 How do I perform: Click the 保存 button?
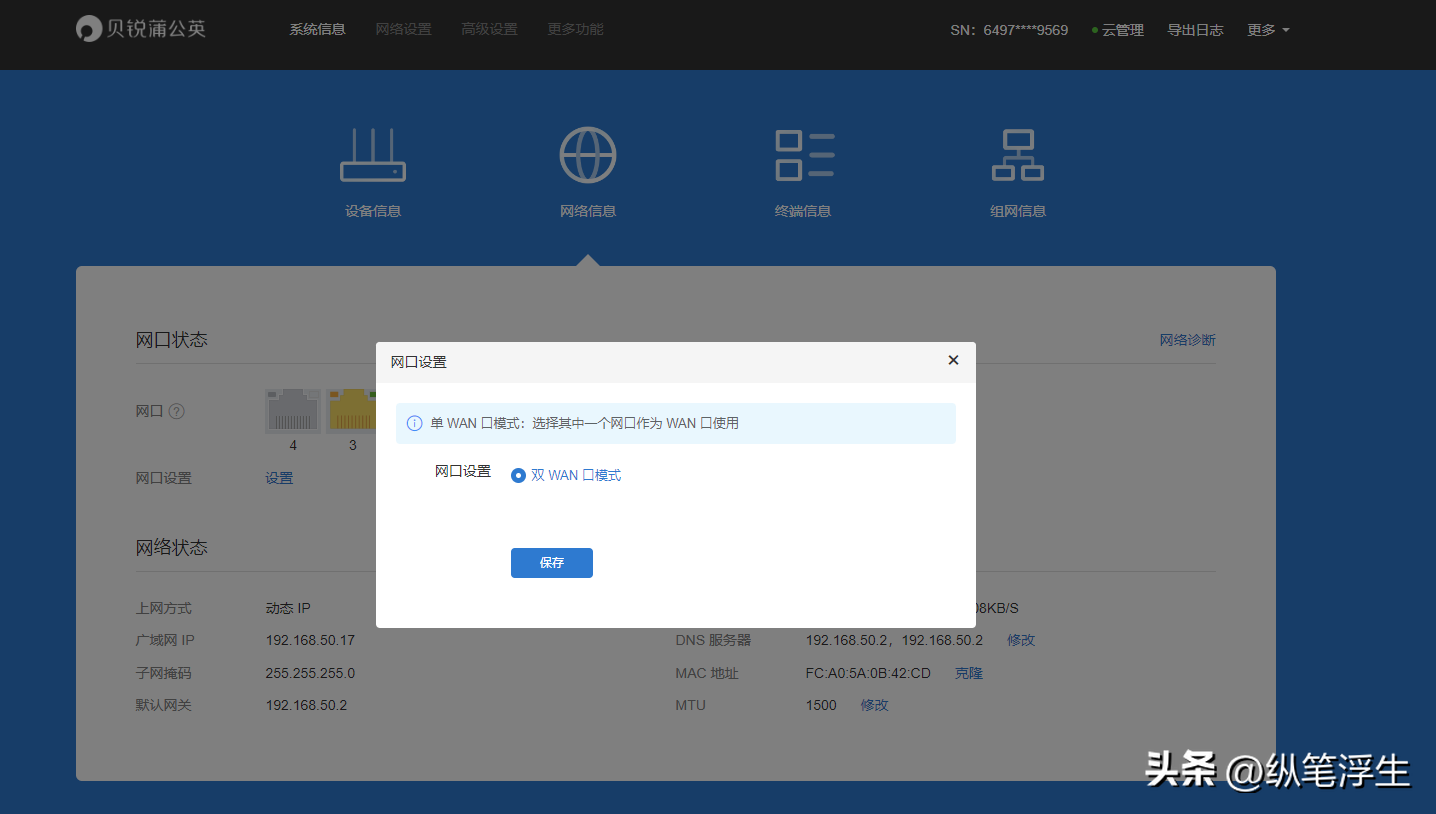(x=552, y=563)
